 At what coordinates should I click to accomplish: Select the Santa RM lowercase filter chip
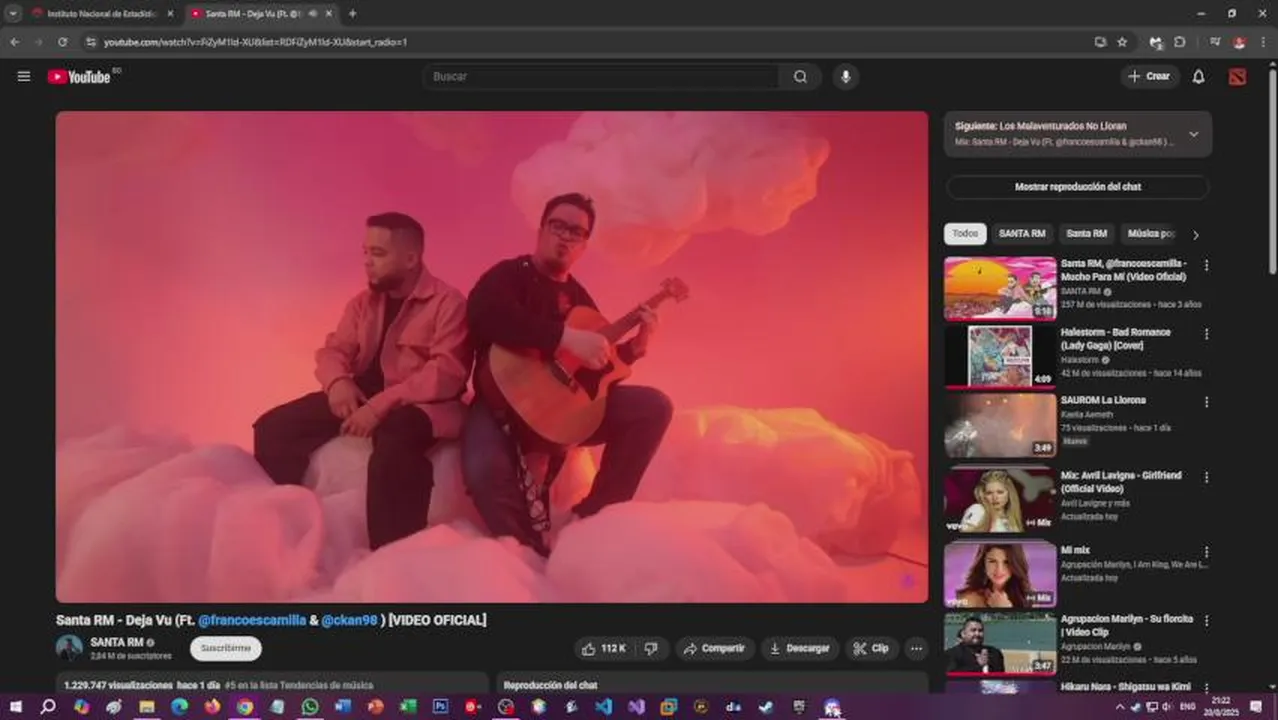[x=1086, y=234]
